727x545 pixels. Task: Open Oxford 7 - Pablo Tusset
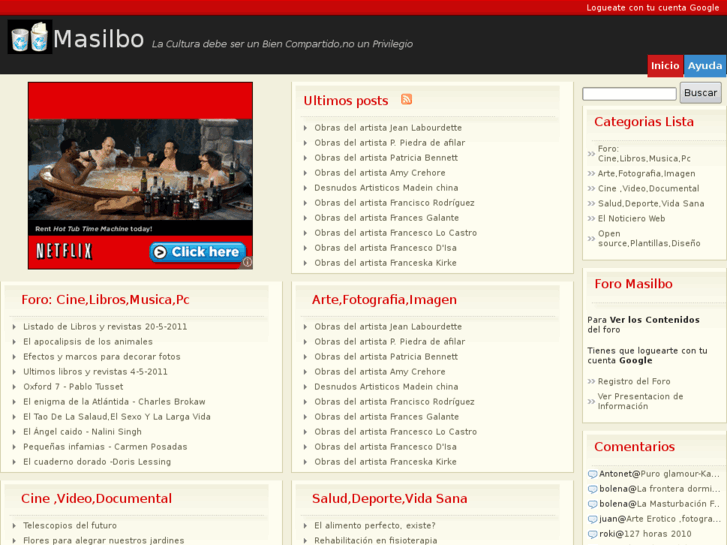click(x=73, y=387)
